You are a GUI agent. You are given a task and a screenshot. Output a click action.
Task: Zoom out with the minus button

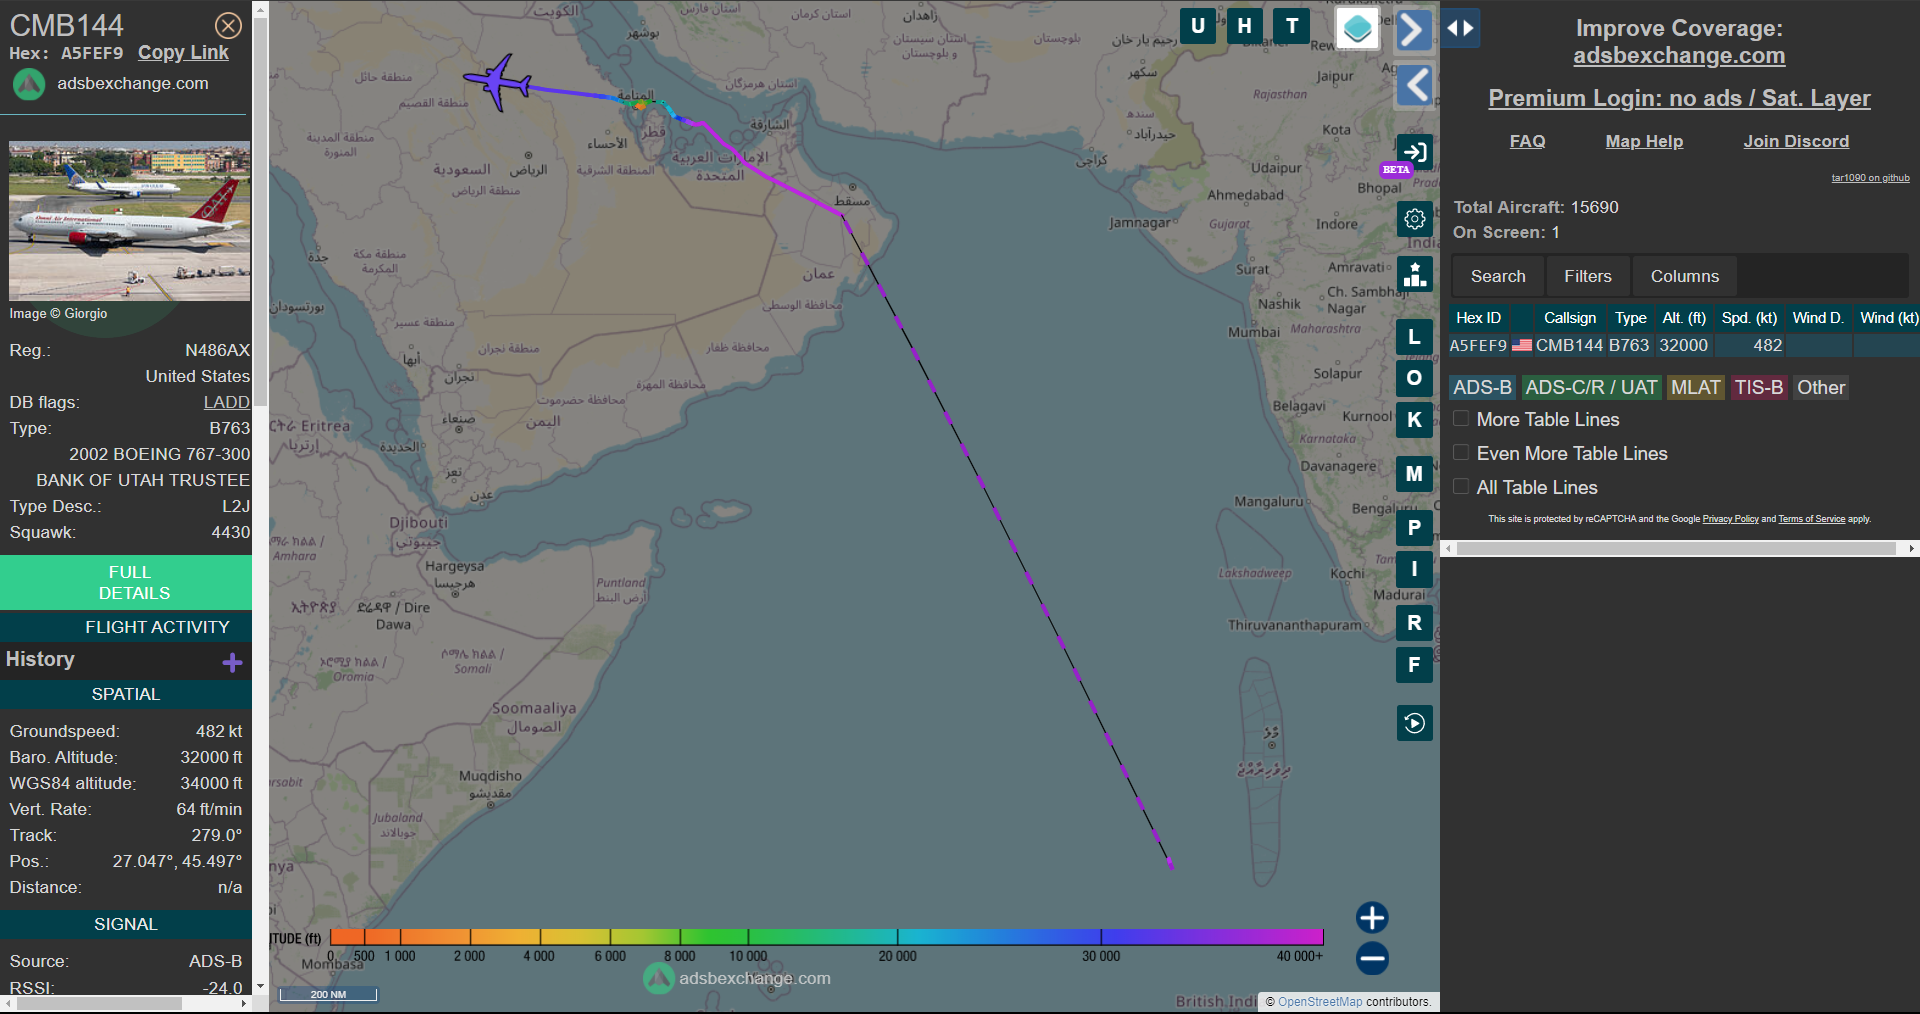[1372, 958]
